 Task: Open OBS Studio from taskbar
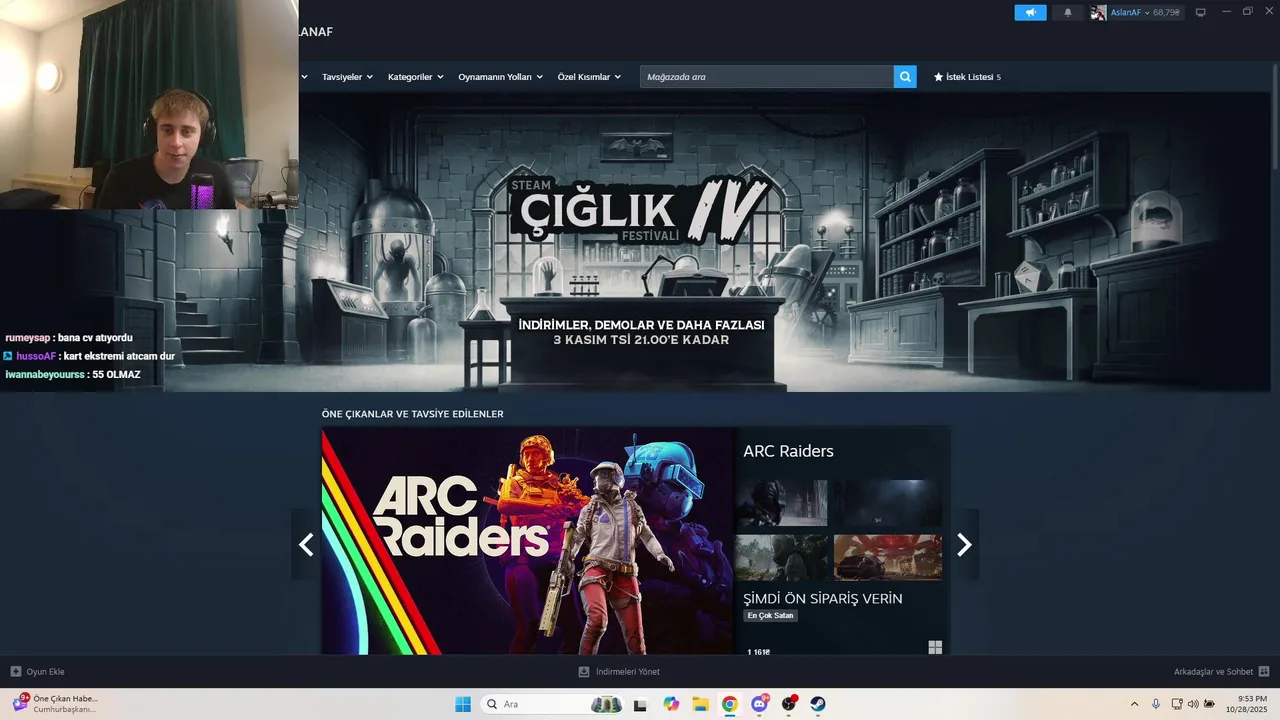pyautogui.click(x=789, y=704)
